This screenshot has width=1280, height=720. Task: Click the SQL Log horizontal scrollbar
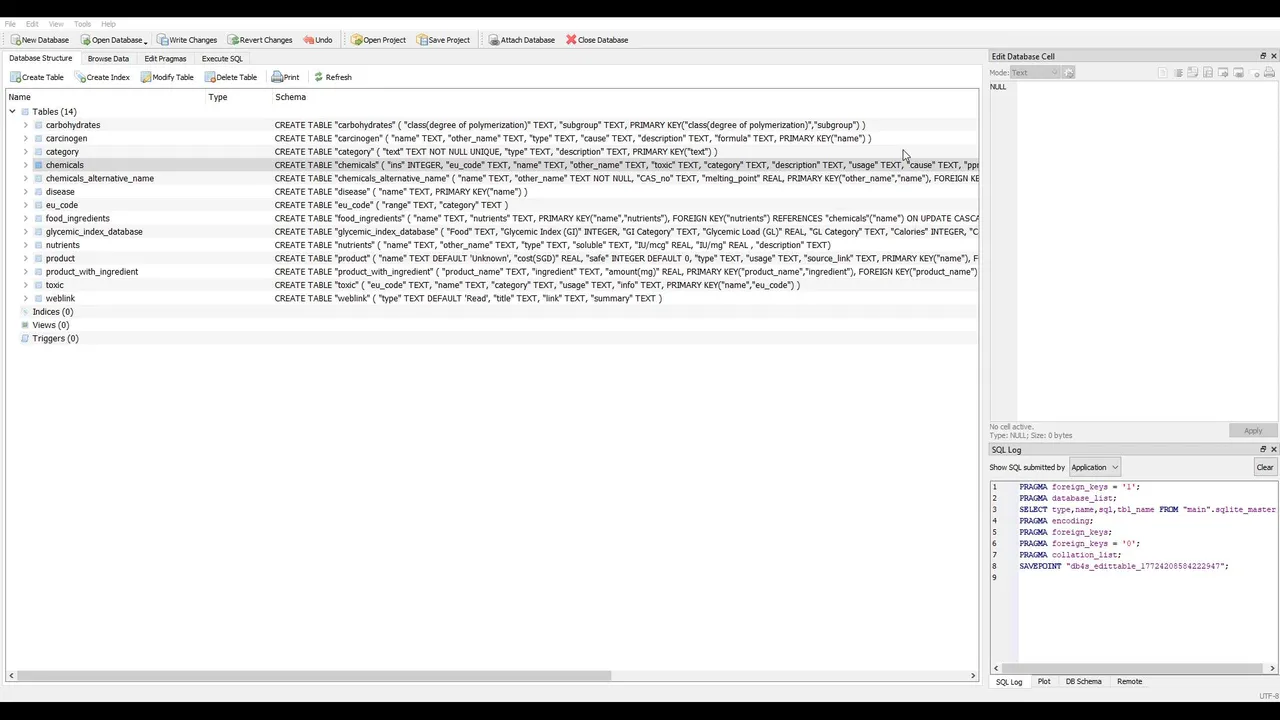pos(1134,668)
